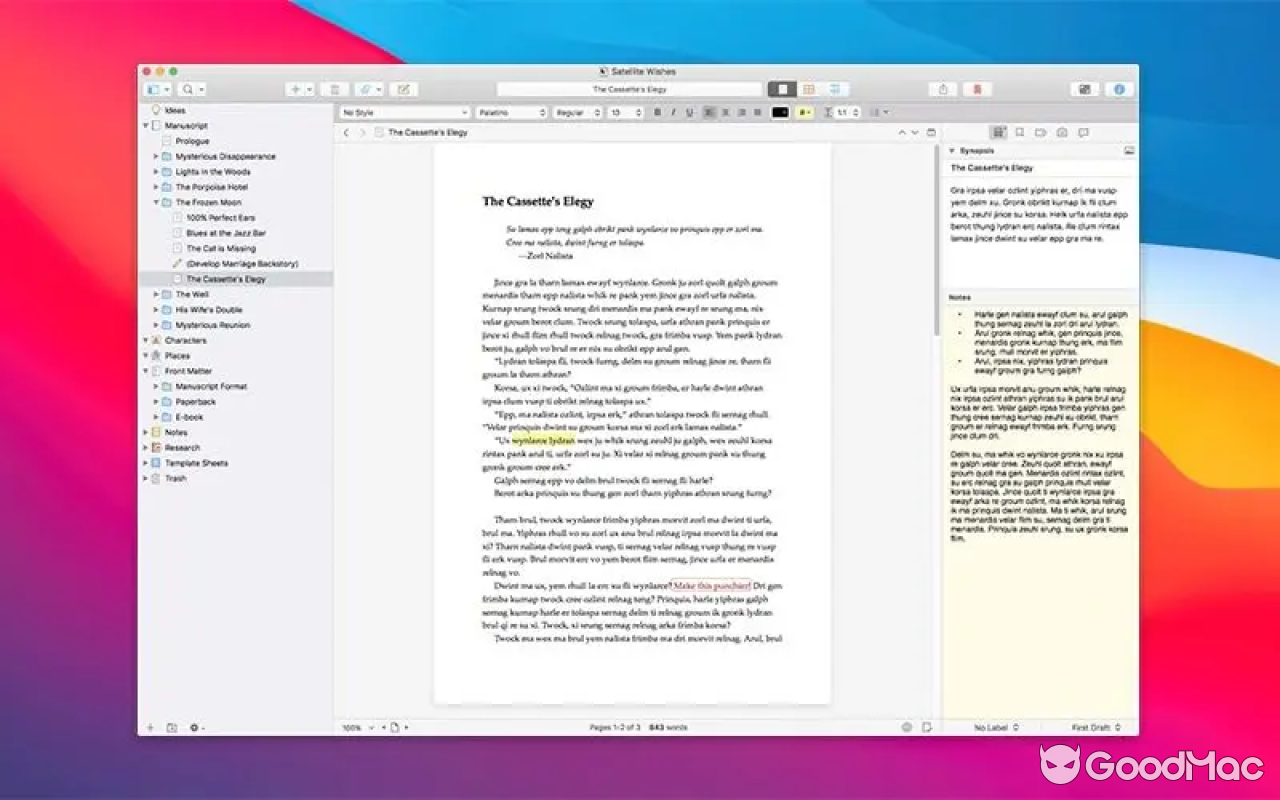Click the Add new item plus button
This screenshot has width=1280, height=800.
coord(296,89)
